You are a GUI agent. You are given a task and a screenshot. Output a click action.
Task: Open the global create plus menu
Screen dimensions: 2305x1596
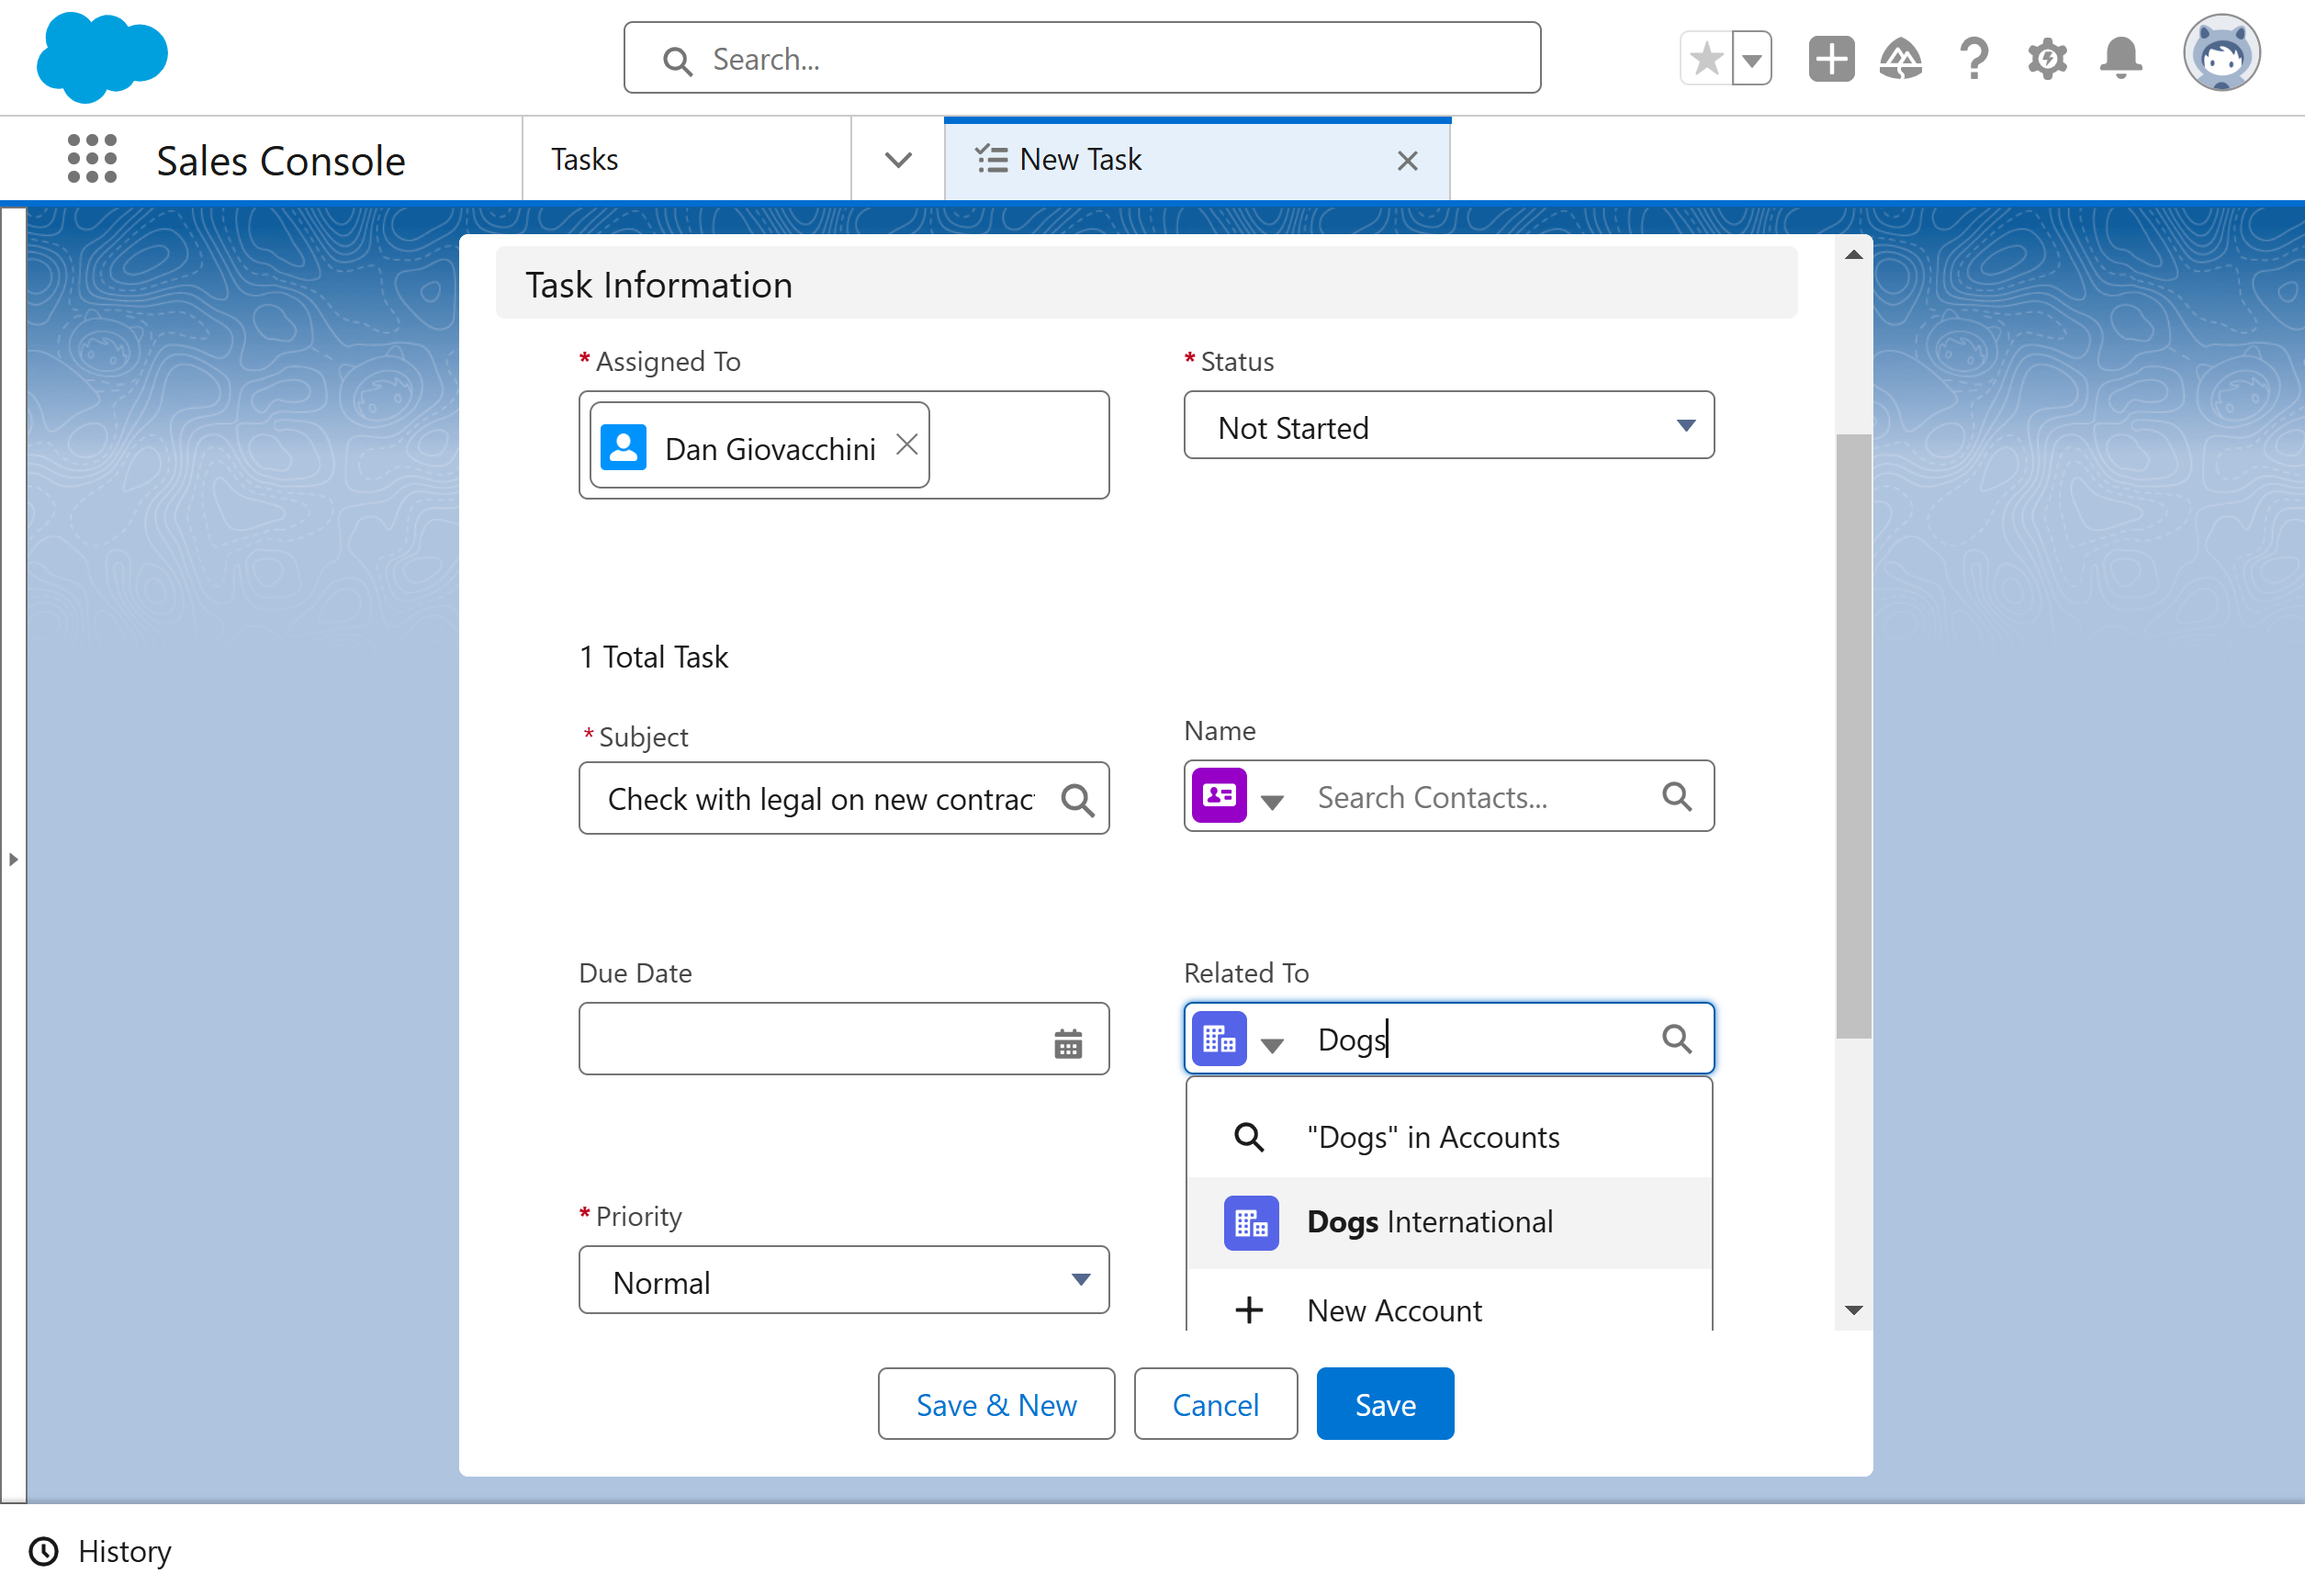pyautogui.click(x=1831, y=59)
